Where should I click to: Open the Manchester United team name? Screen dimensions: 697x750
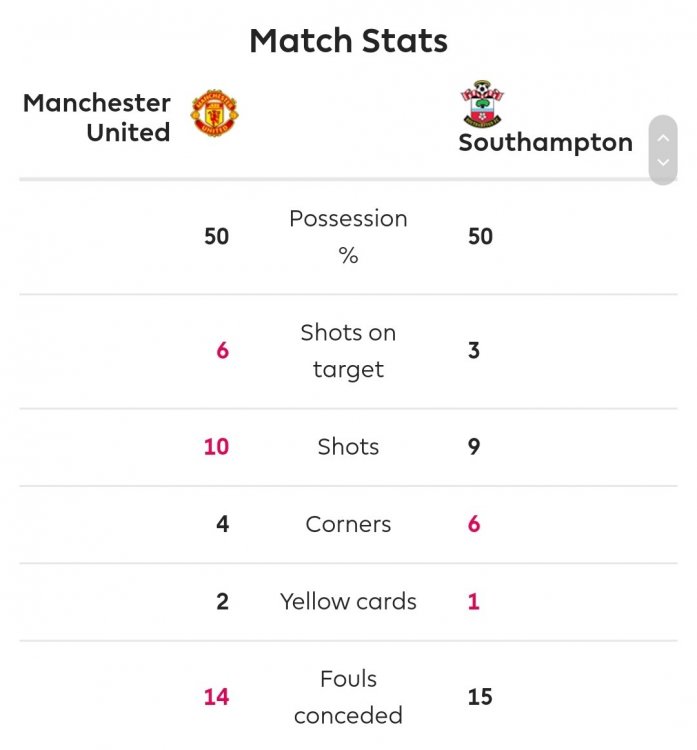pos(97,117)
